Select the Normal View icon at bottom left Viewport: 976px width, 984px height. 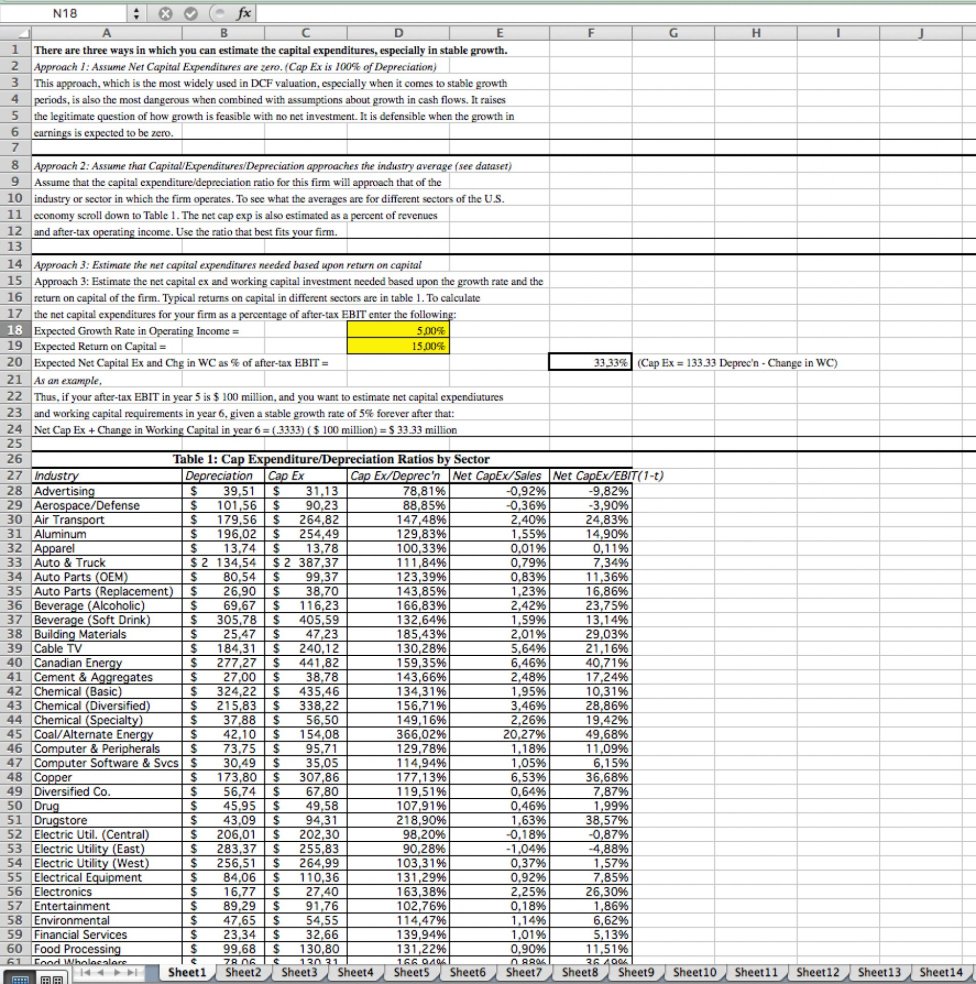pos(21,978)
